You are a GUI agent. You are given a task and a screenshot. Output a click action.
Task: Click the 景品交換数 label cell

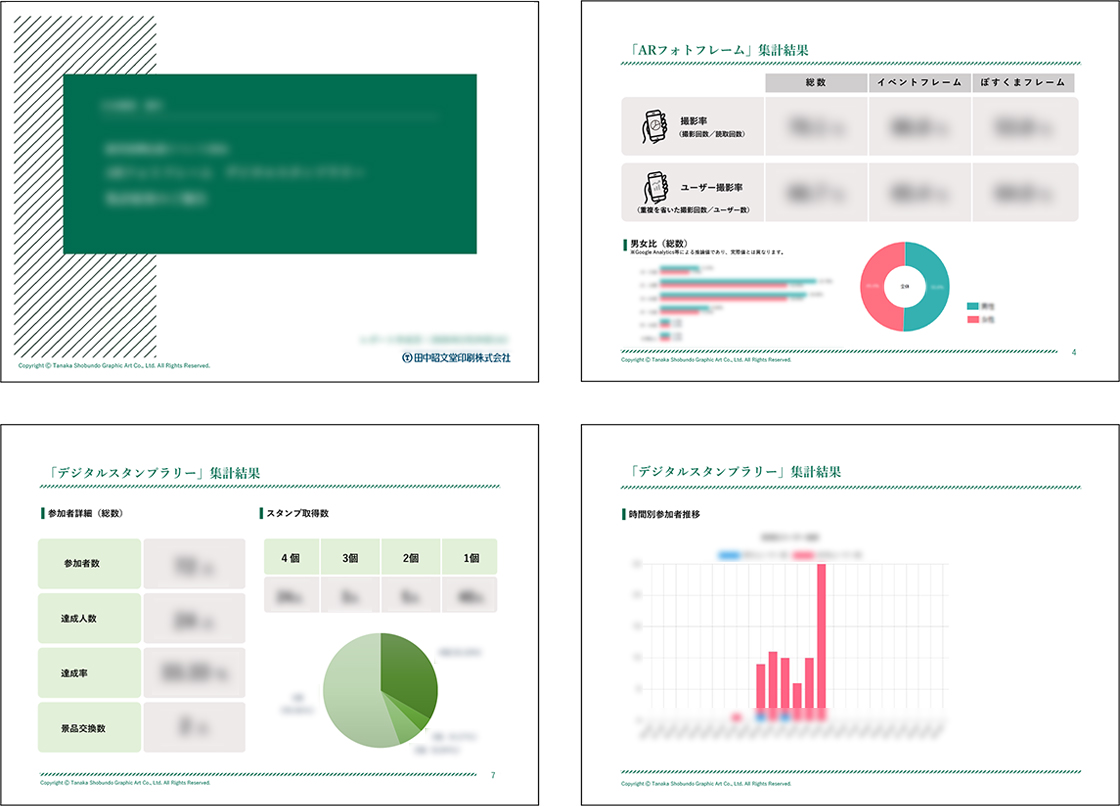pyautogui.click(x=89, y=728)
